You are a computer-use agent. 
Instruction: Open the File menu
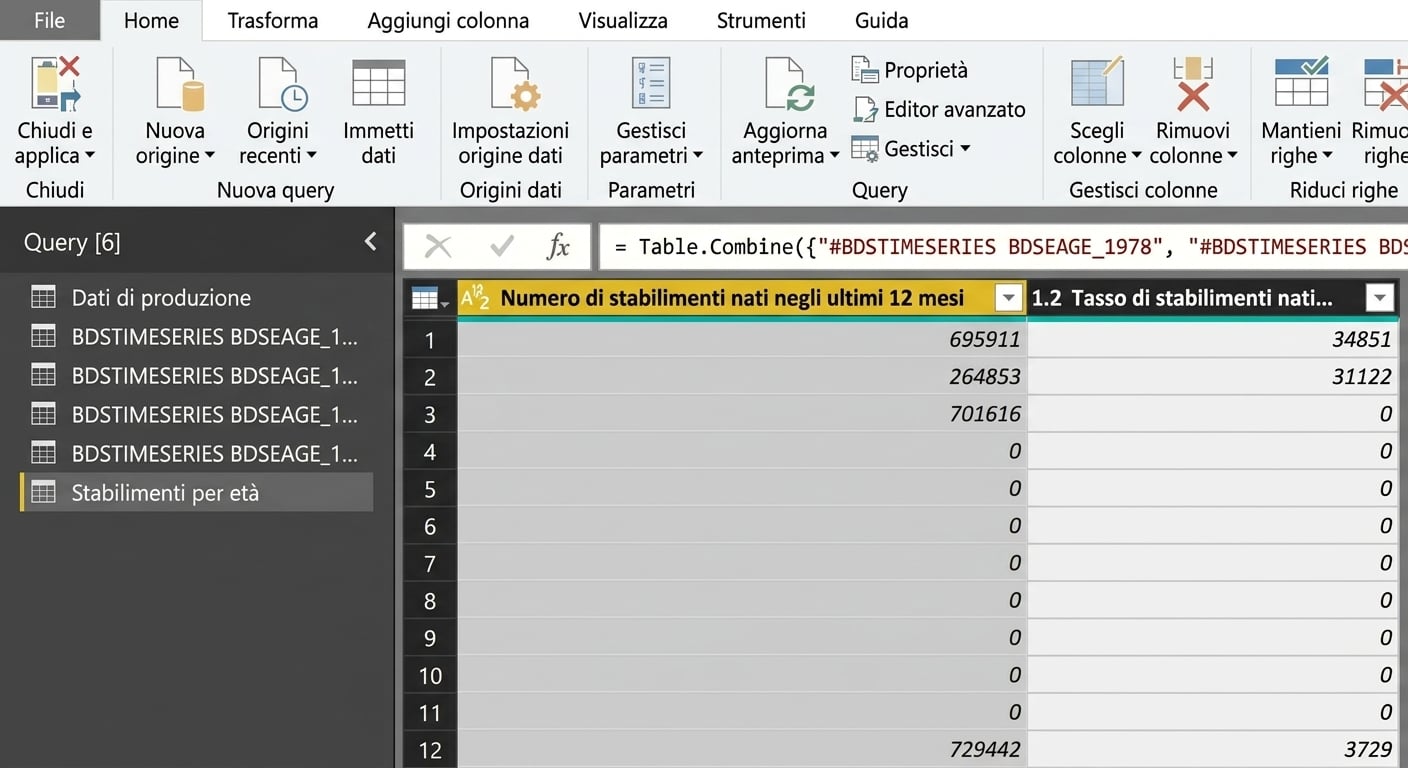pos(49,20)
